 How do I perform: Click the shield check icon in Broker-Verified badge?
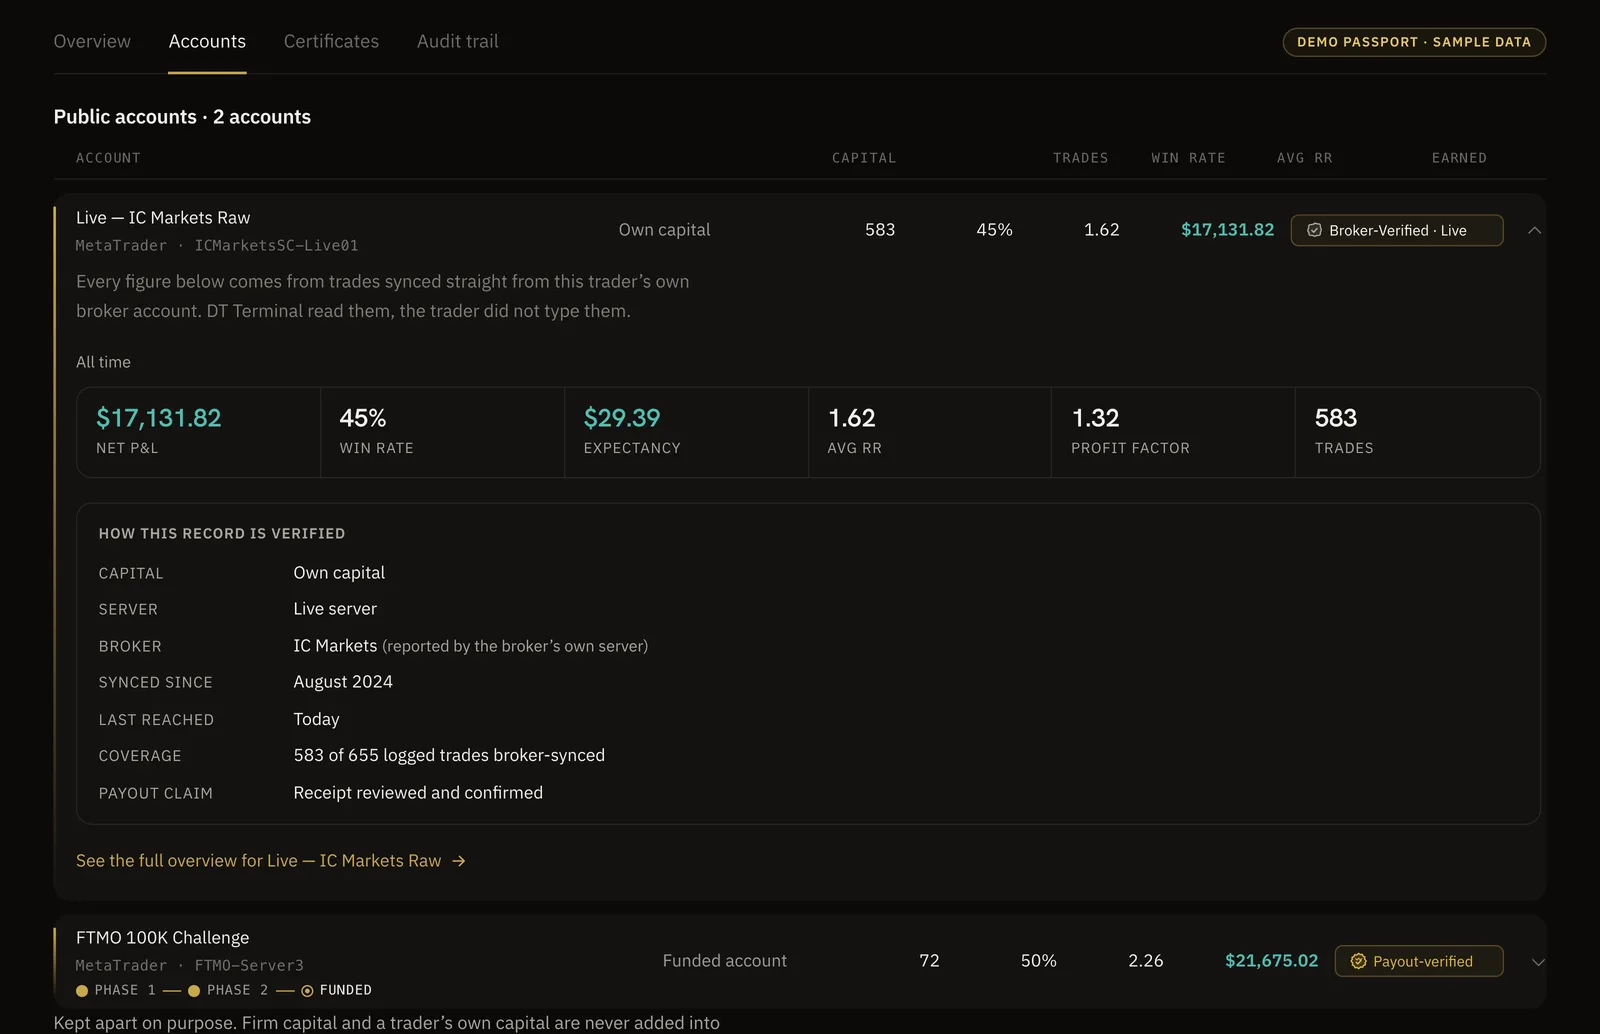click(1314, 230)
